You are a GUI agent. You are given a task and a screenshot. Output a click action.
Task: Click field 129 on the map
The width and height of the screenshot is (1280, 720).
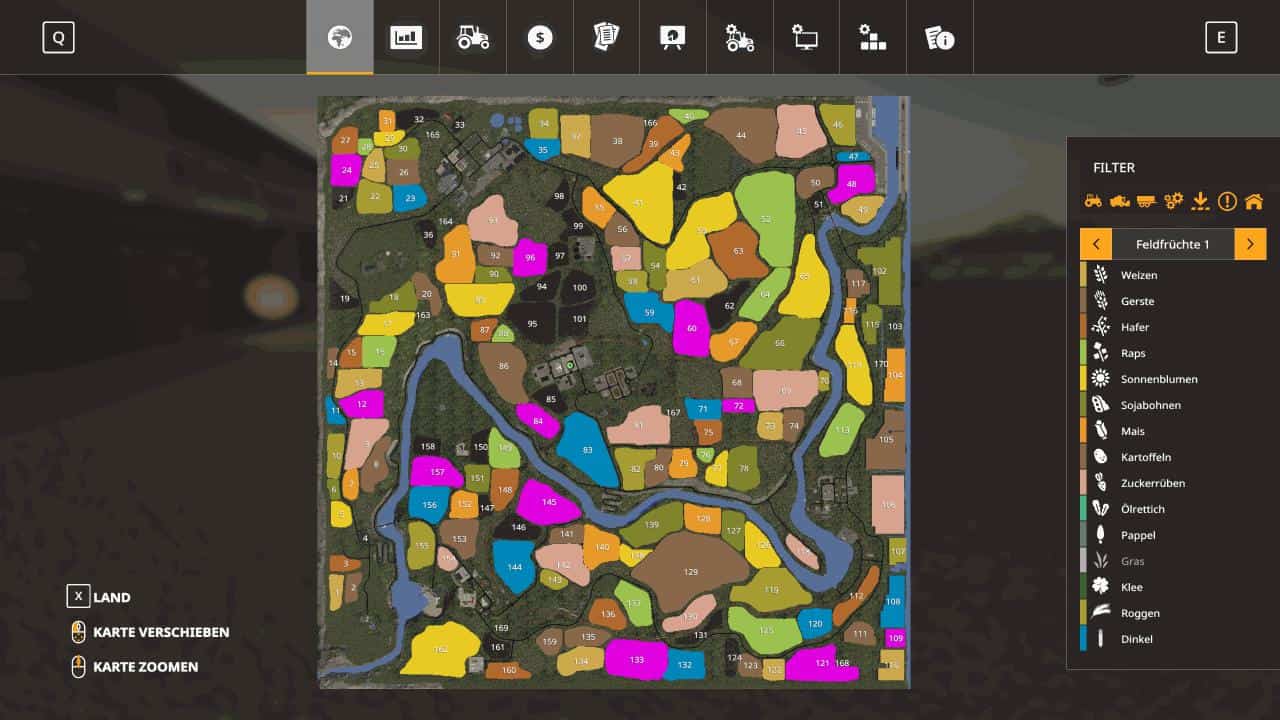tap(690, 572)
